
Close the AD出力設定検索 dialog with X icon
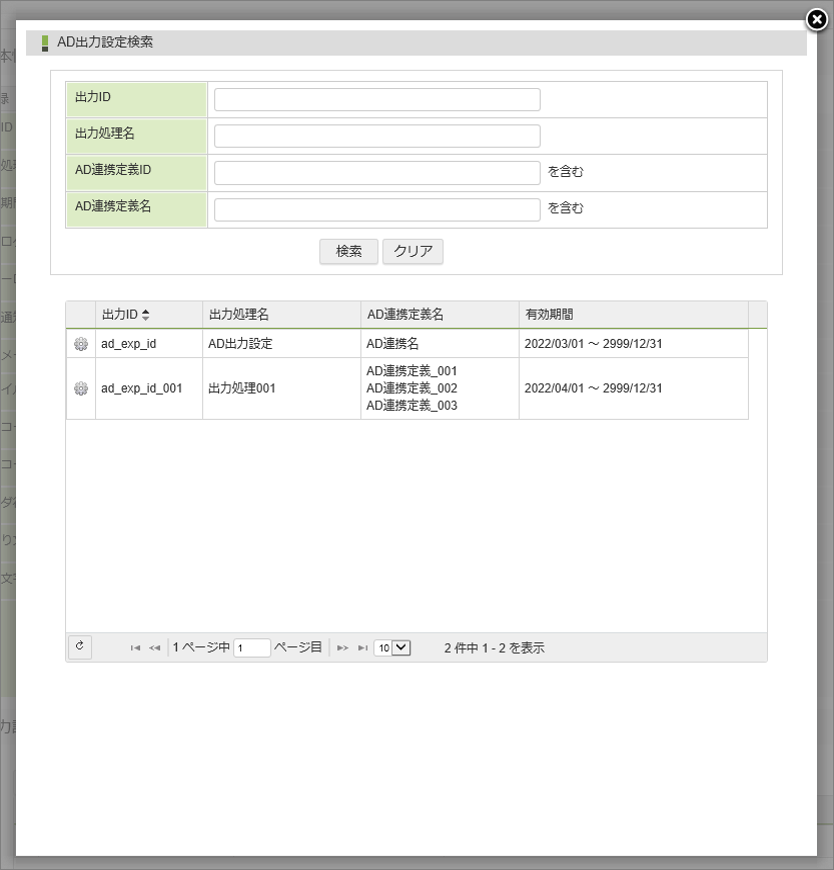(x=817, y=19)
